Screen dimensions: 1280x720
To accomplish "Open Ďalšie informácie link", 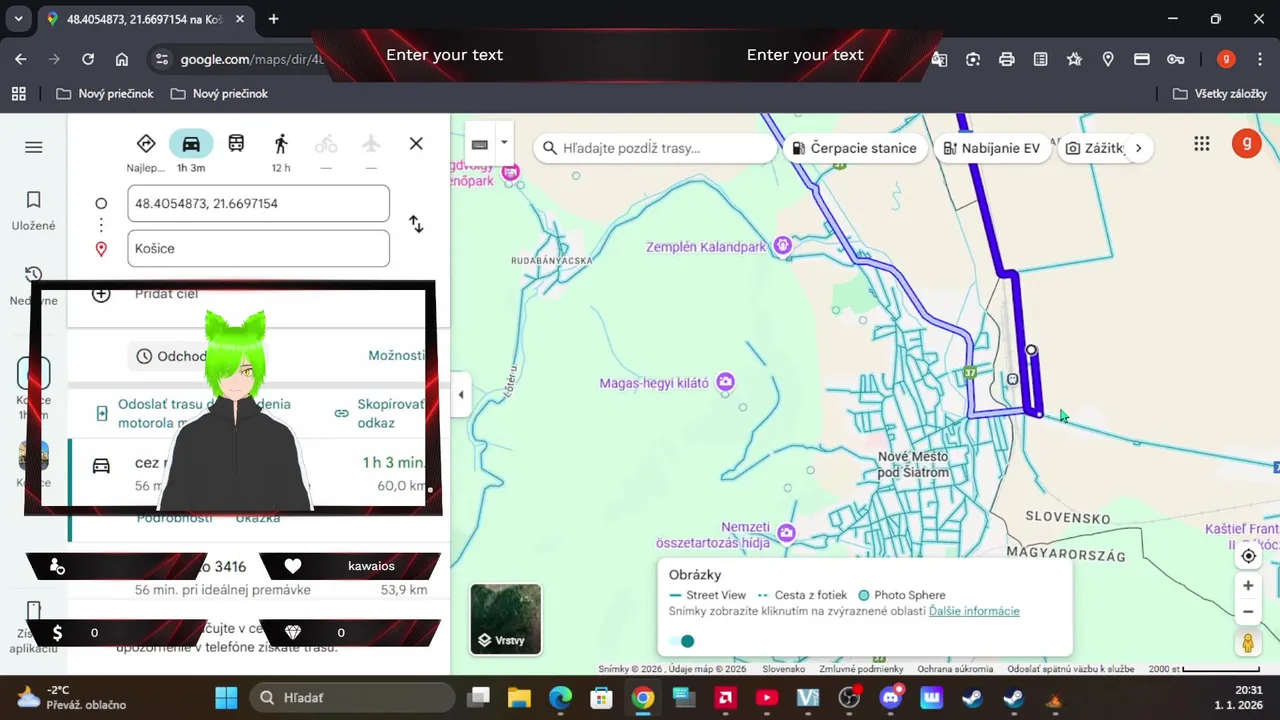I will (974, 611).
